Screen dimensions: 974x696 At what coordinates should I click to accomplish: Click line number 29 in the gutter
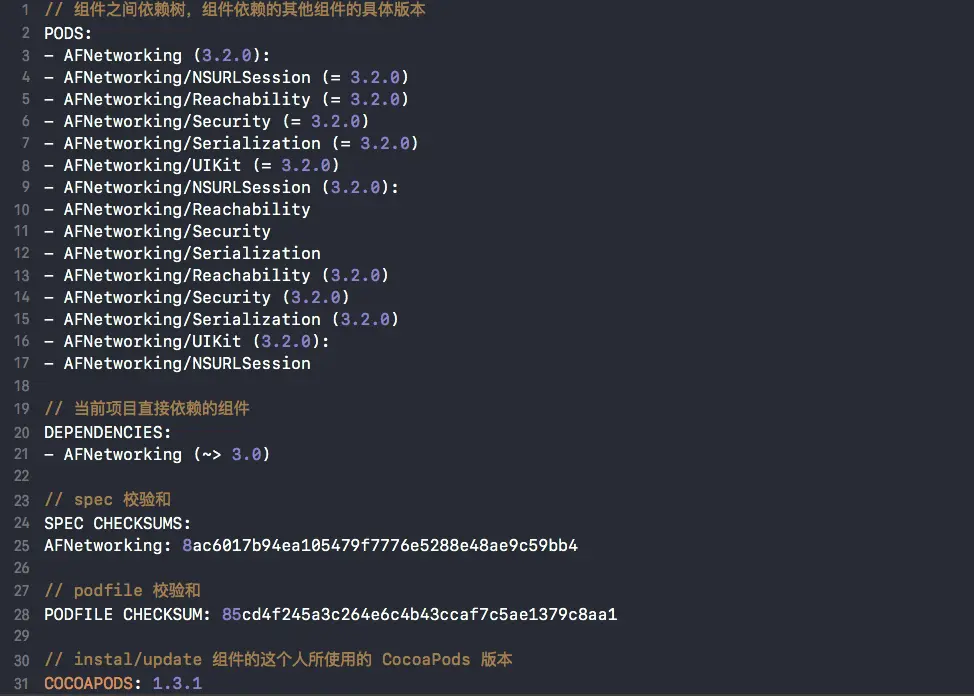coord(22,636)
